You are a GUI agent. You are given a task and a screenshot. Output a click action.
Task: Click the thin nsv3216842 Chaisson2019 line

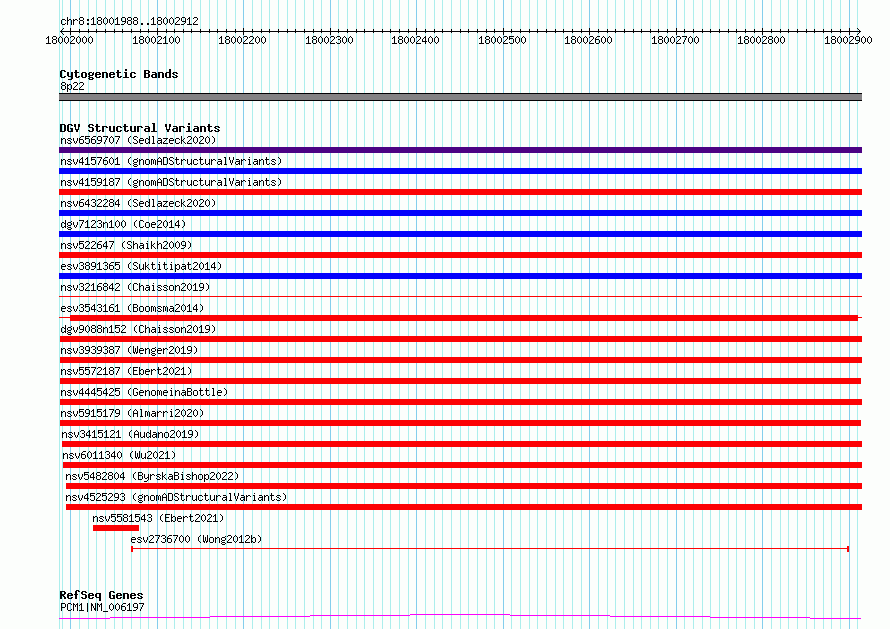[460, 296]
